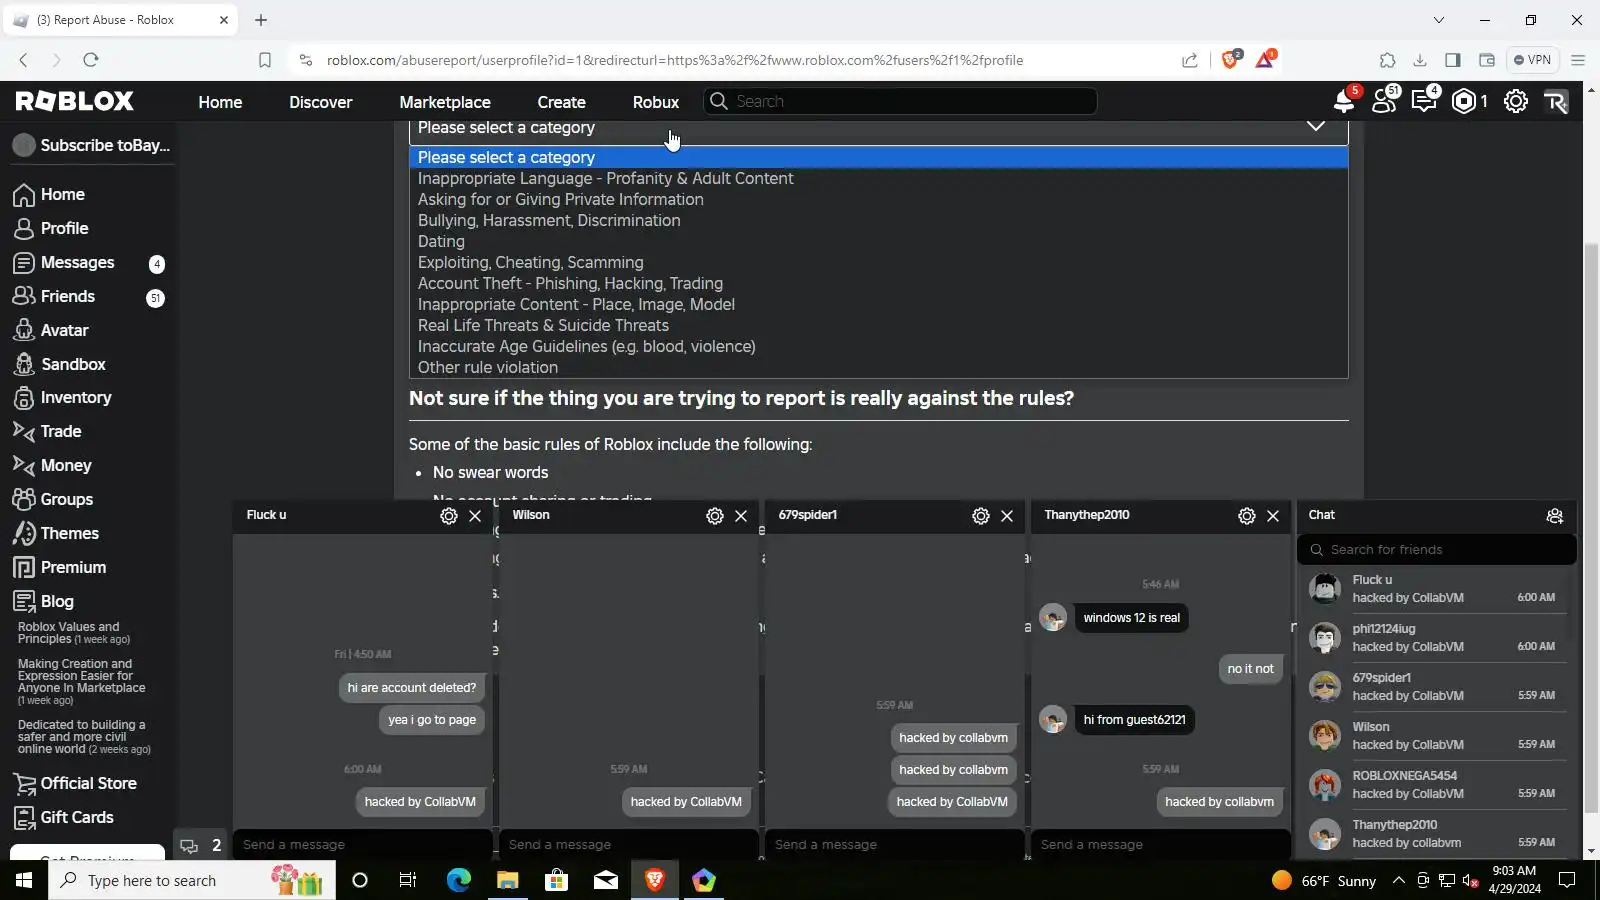Bookmark this page icon
The width and height of the screenshot is (1600, 900).
[265, 60]
